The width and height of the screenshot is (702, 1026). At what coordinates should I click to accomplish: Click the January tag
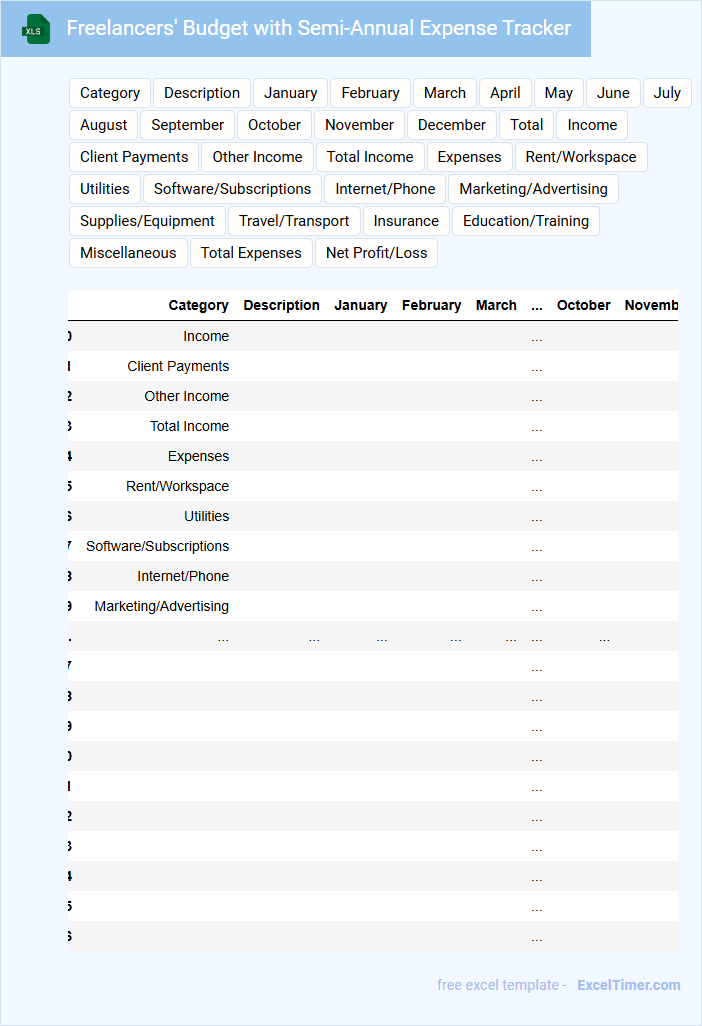point(290,93)
